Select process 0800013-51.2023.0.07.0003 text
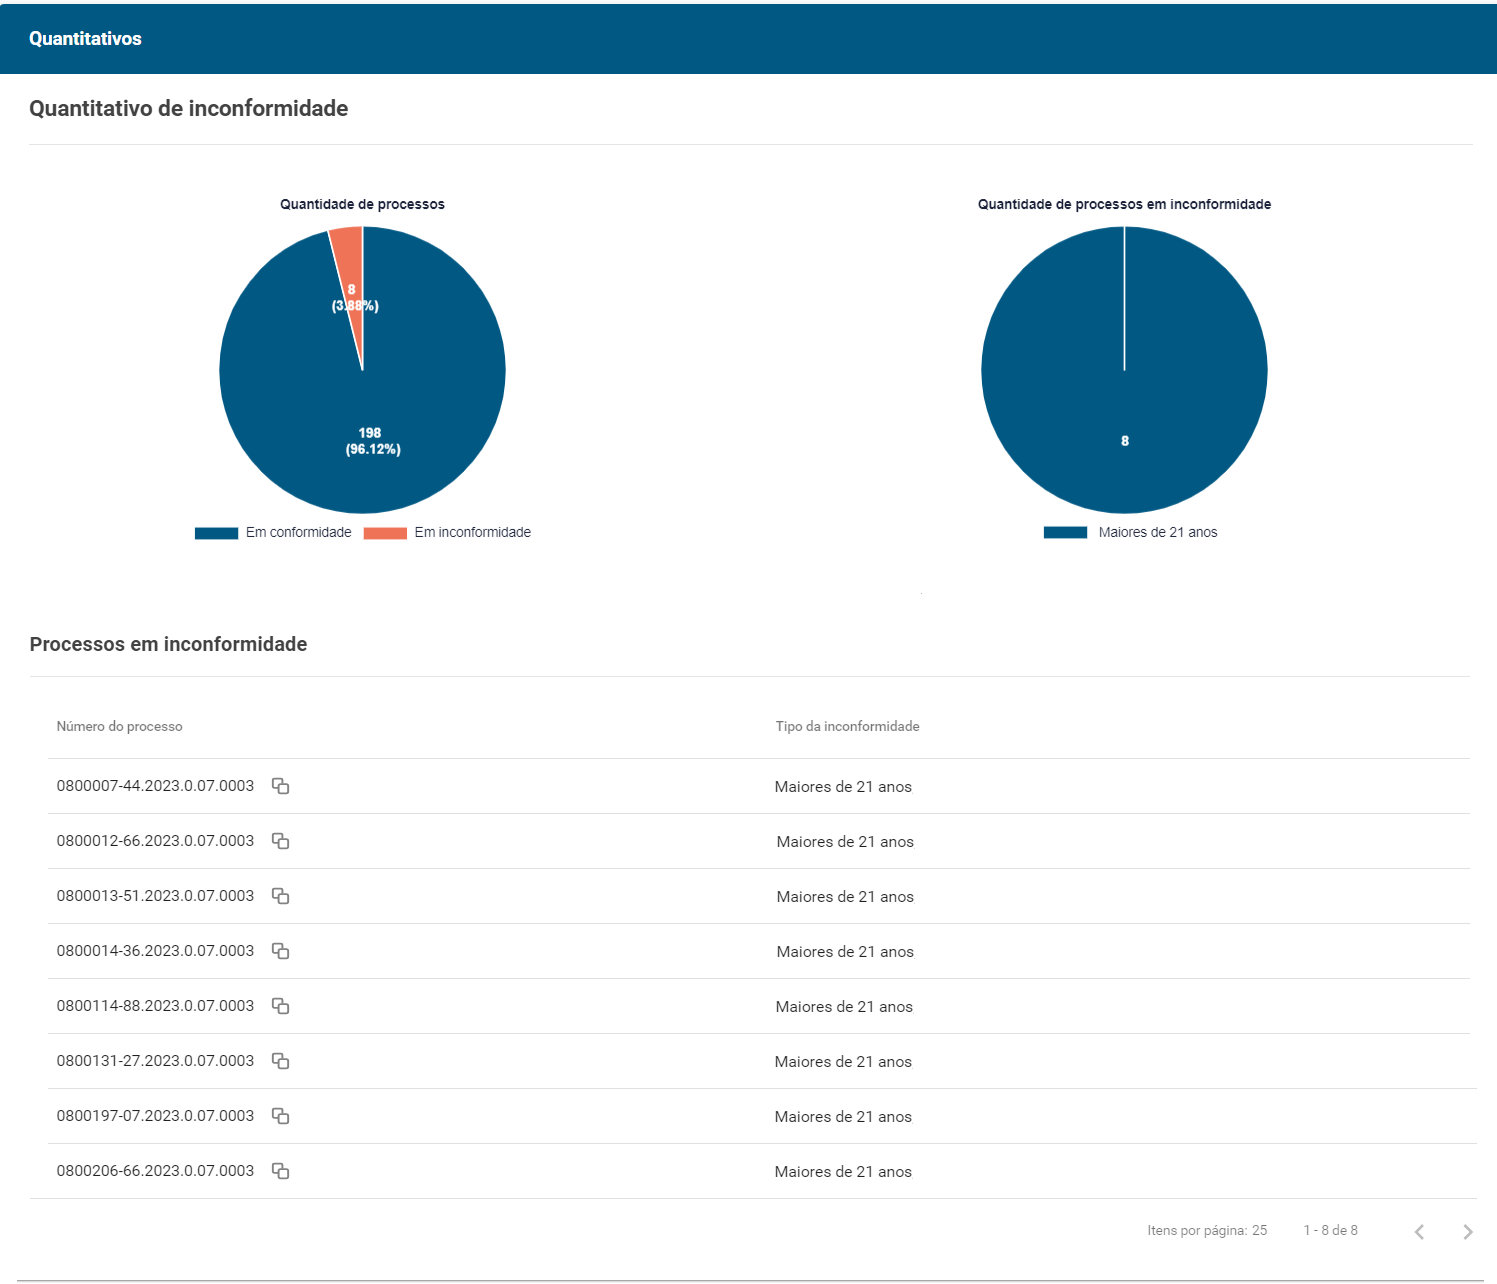The width and height of the screenshot is (1497, 1284). 155,896
